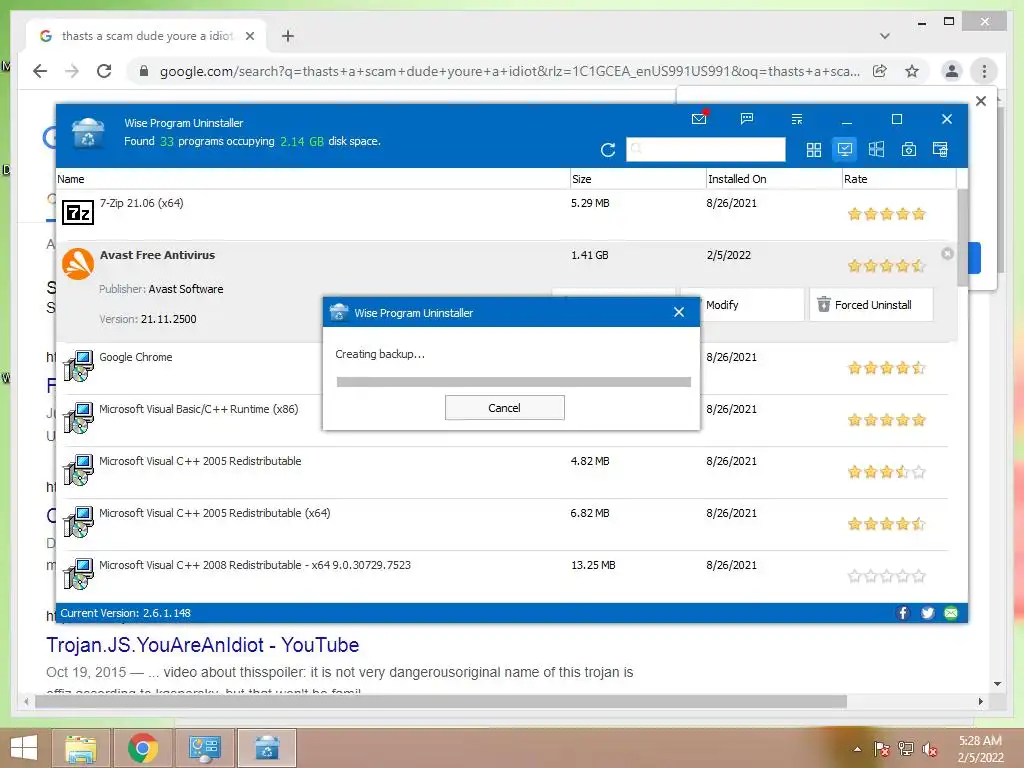Open File Explorer from taskbar

81,747
